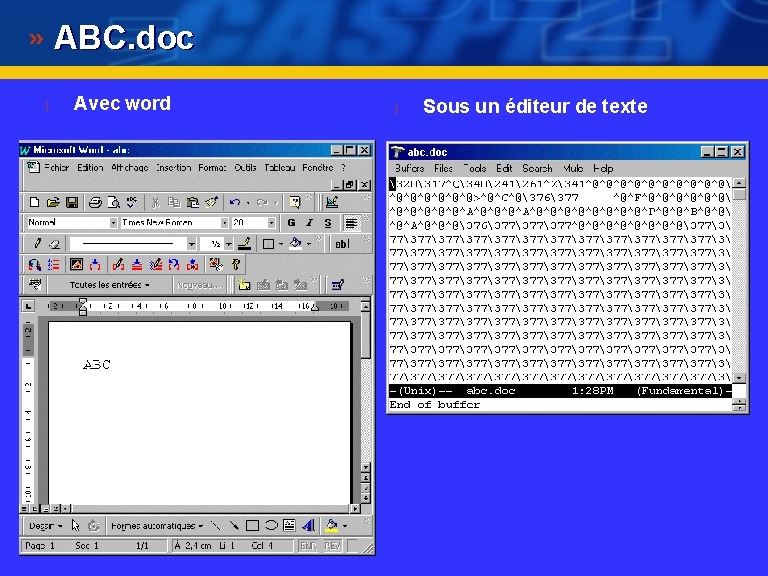Click the Print icon in Word toolbar
The image size is (768, 576).
[x=95, y=202]
